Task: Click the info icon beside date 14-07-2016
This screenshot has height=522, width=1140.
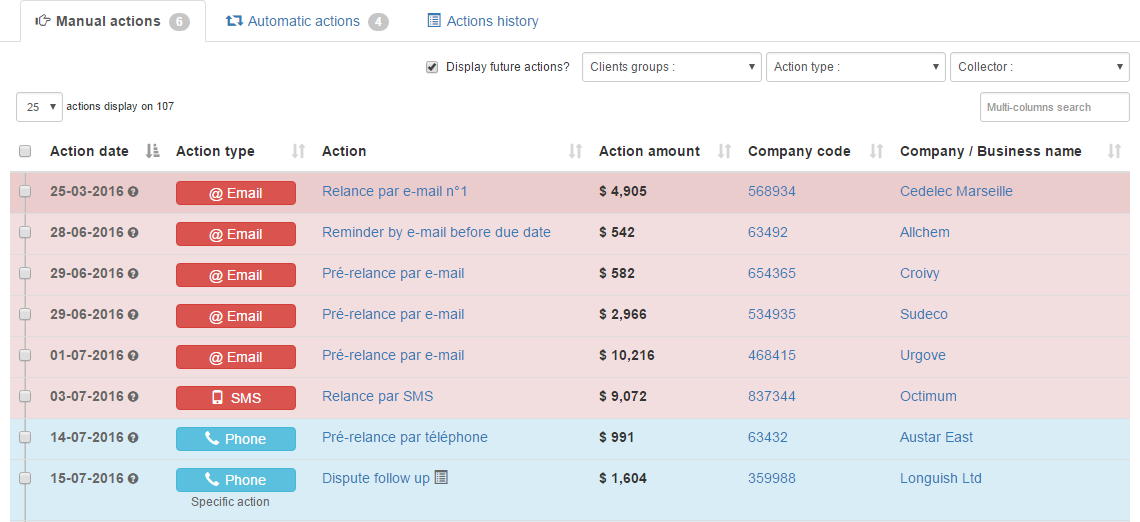Action: click(x=133, y=438)
